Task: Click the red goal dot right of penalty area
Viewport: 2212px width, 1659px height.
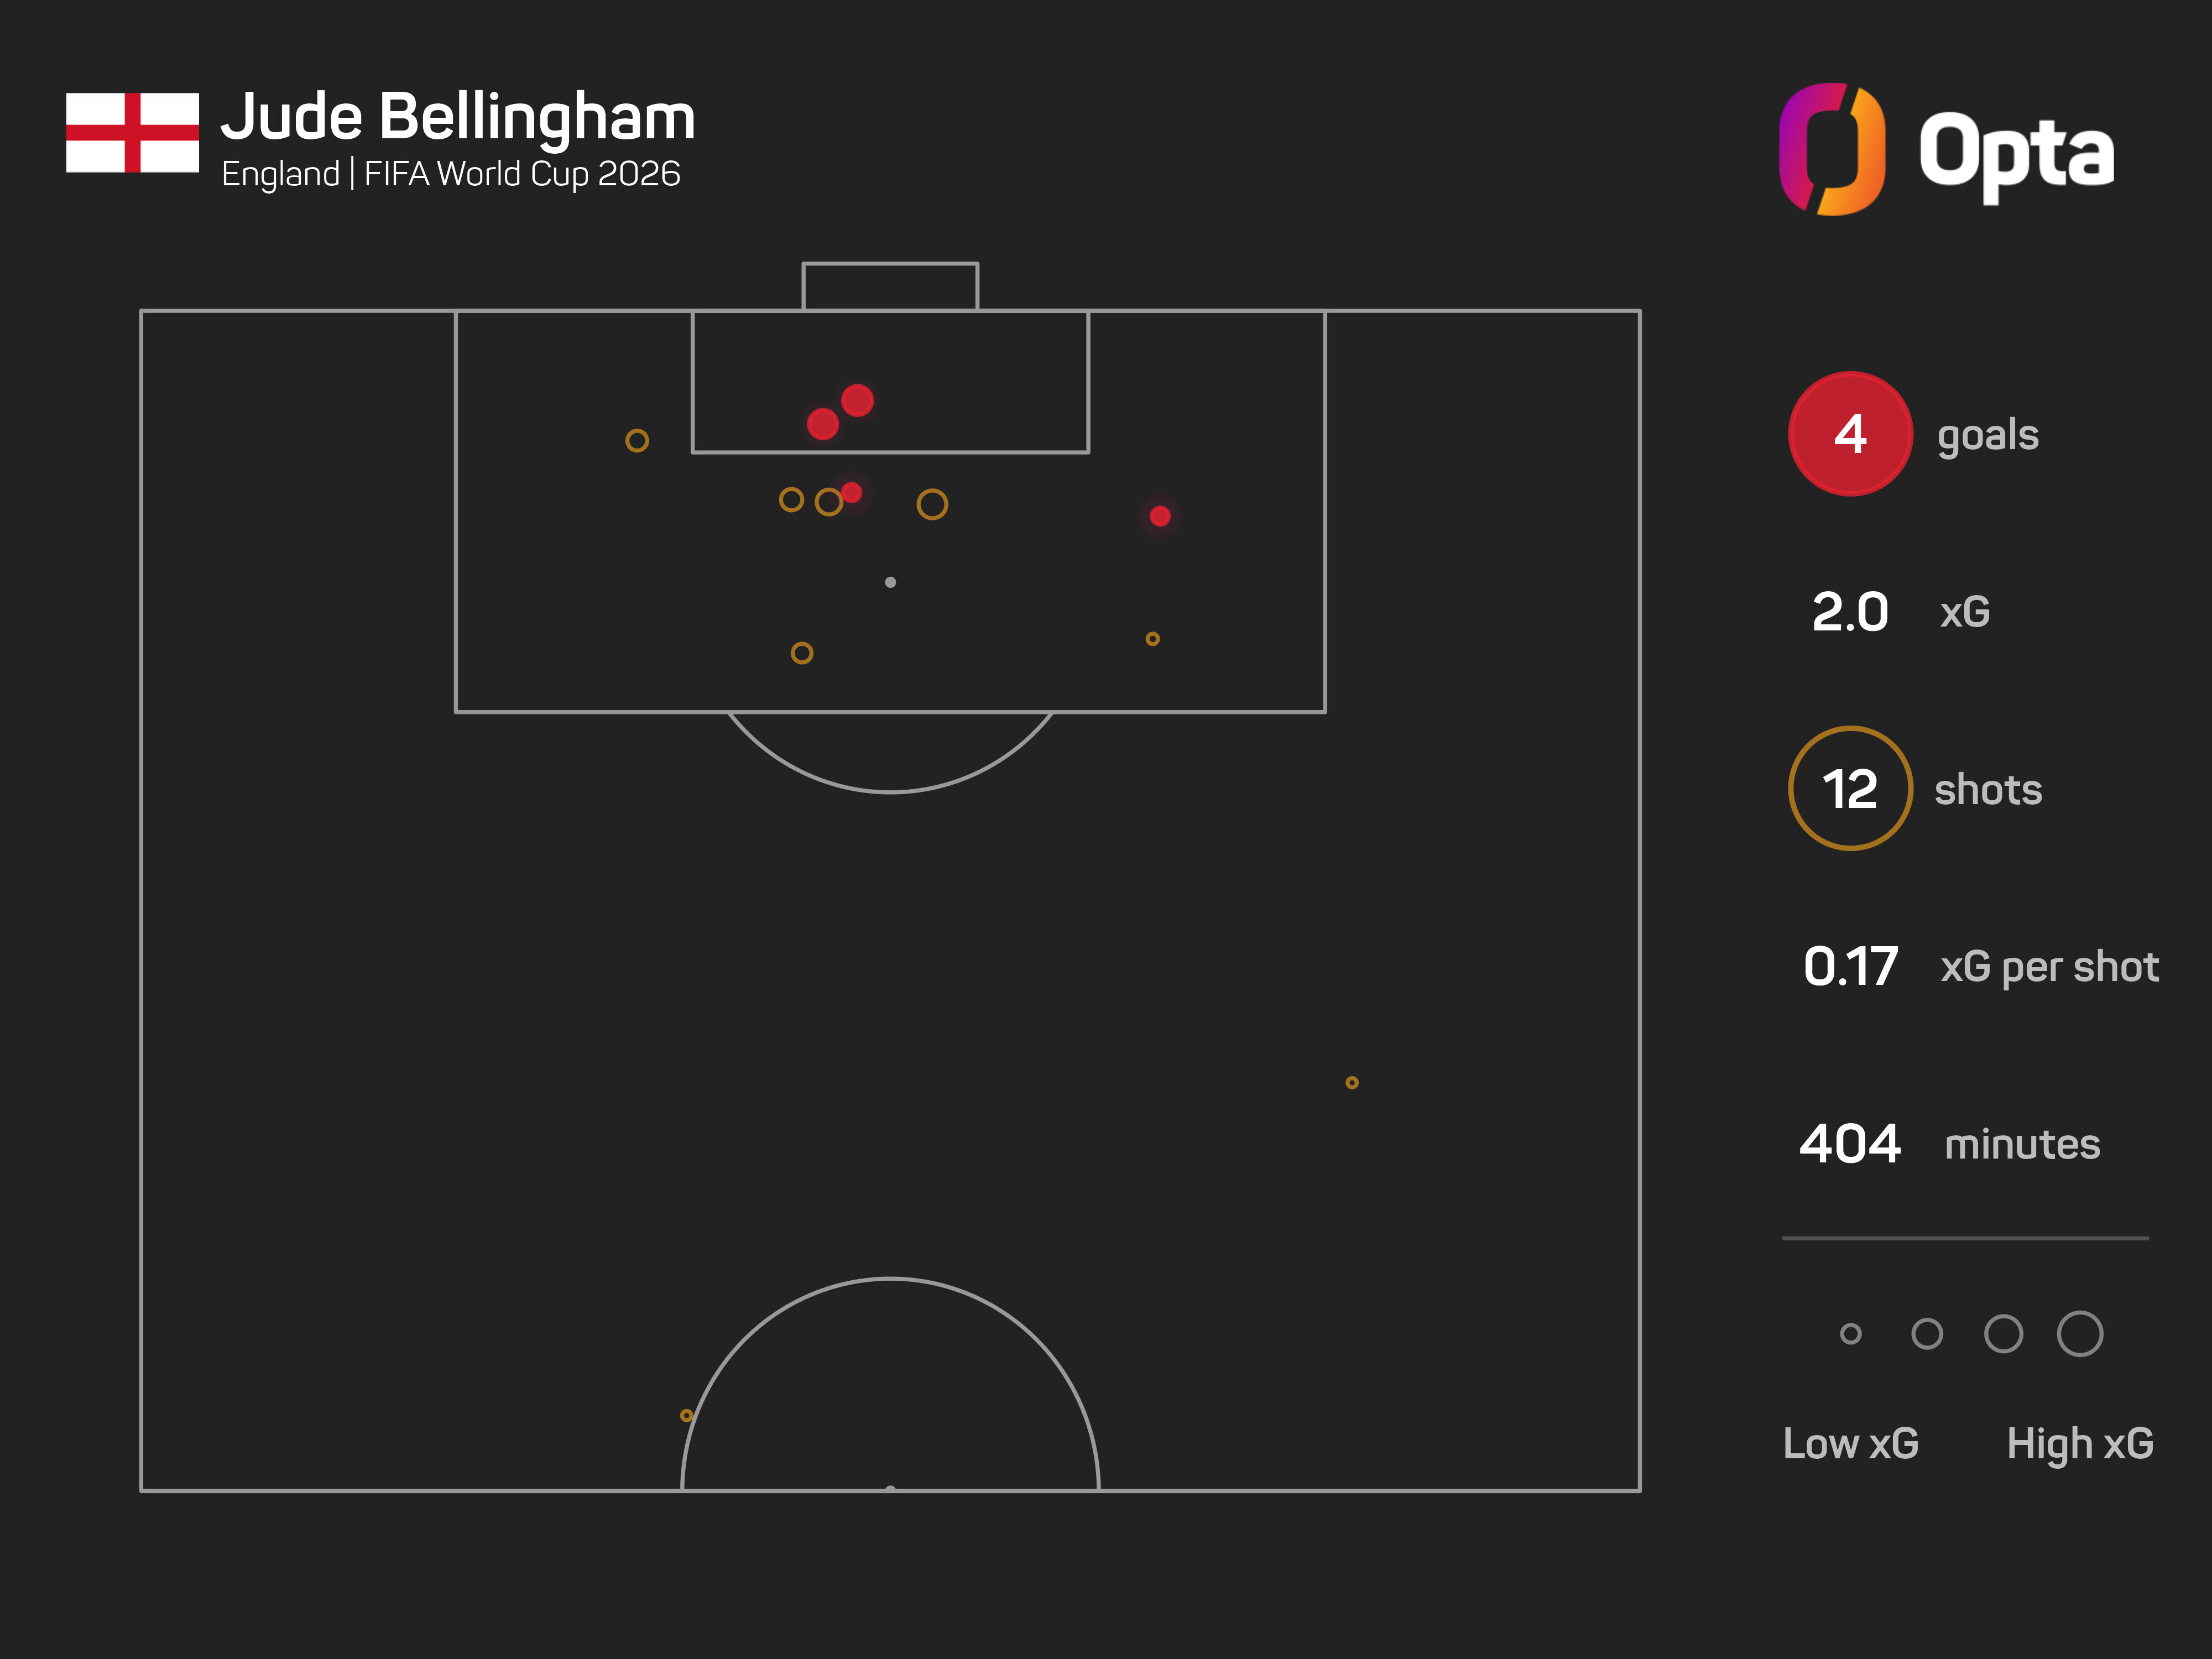Action: coord(1160,516)
